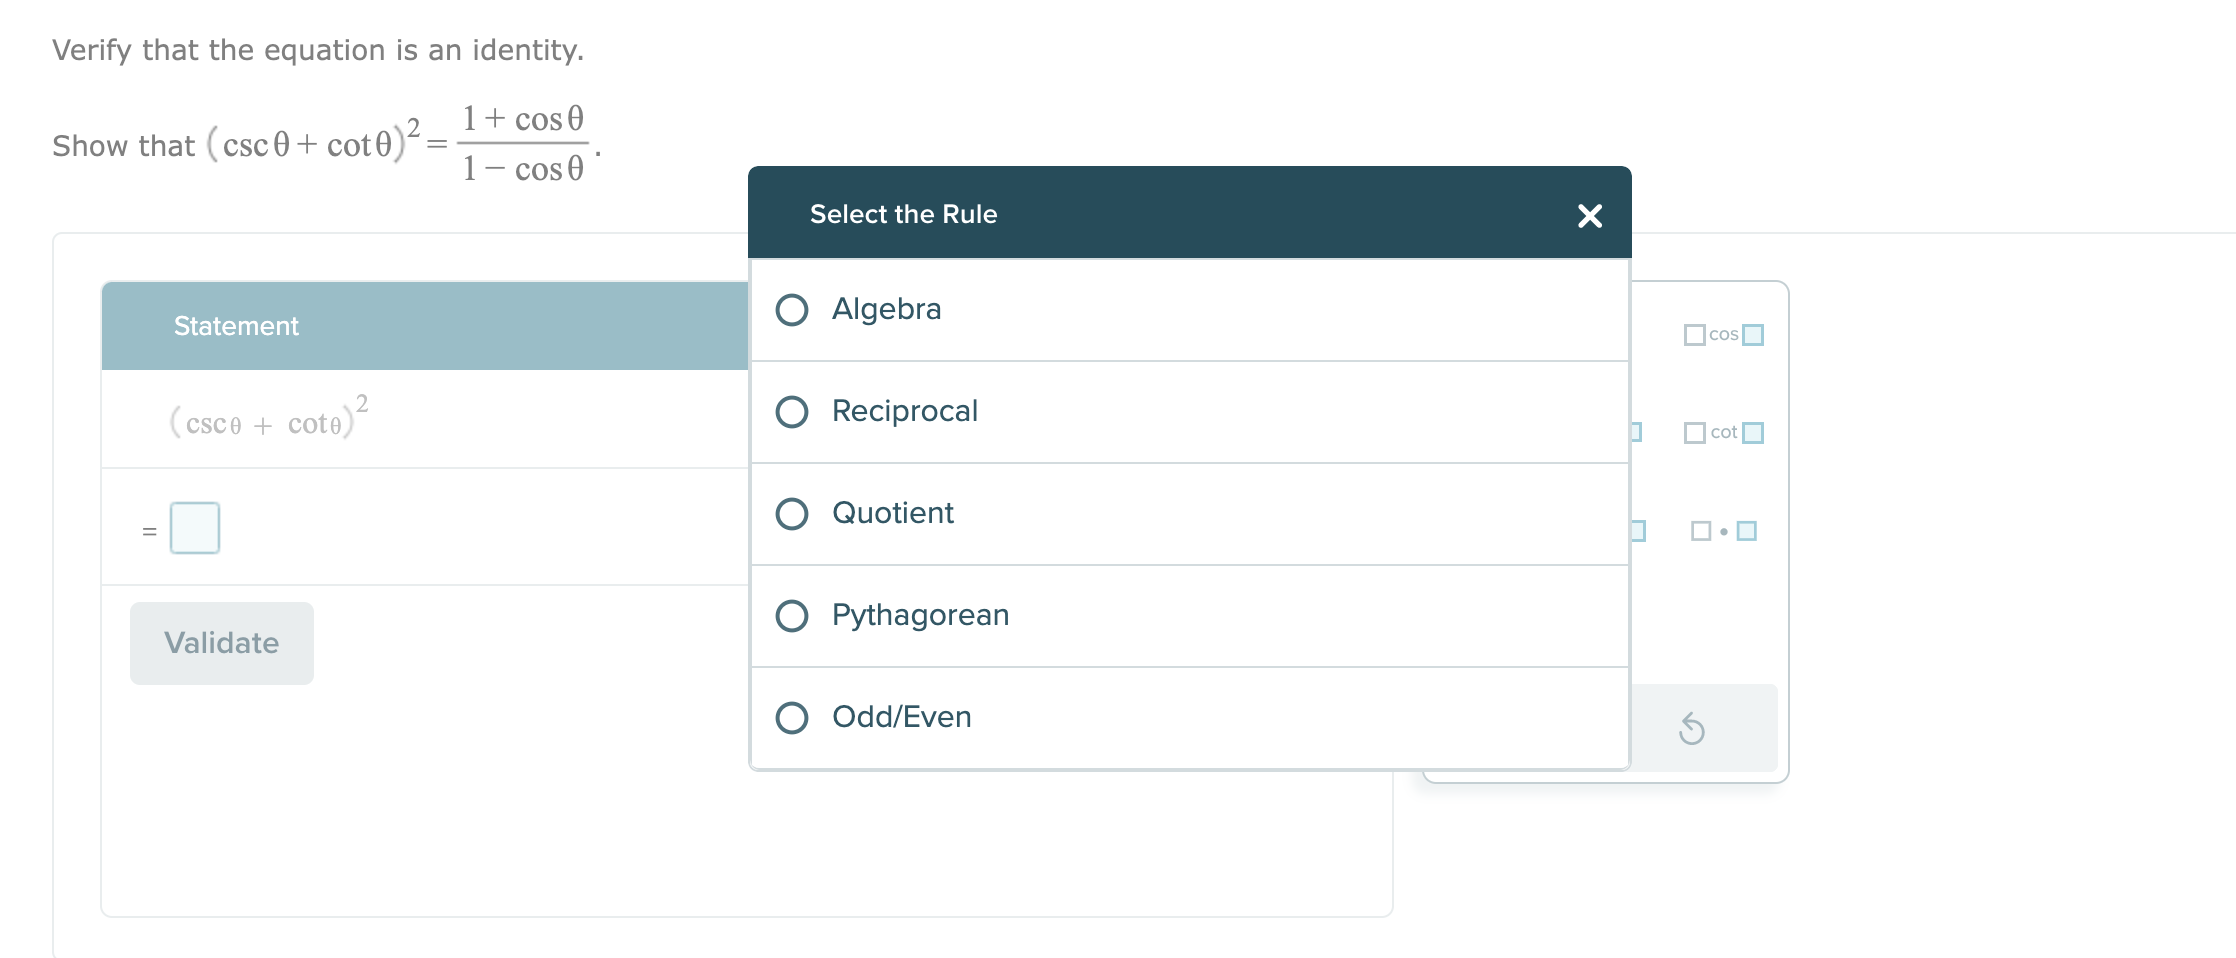This screenshot has height=958, width=2236.
Task: Choose the Odd/Even rule
Action: 792,718
